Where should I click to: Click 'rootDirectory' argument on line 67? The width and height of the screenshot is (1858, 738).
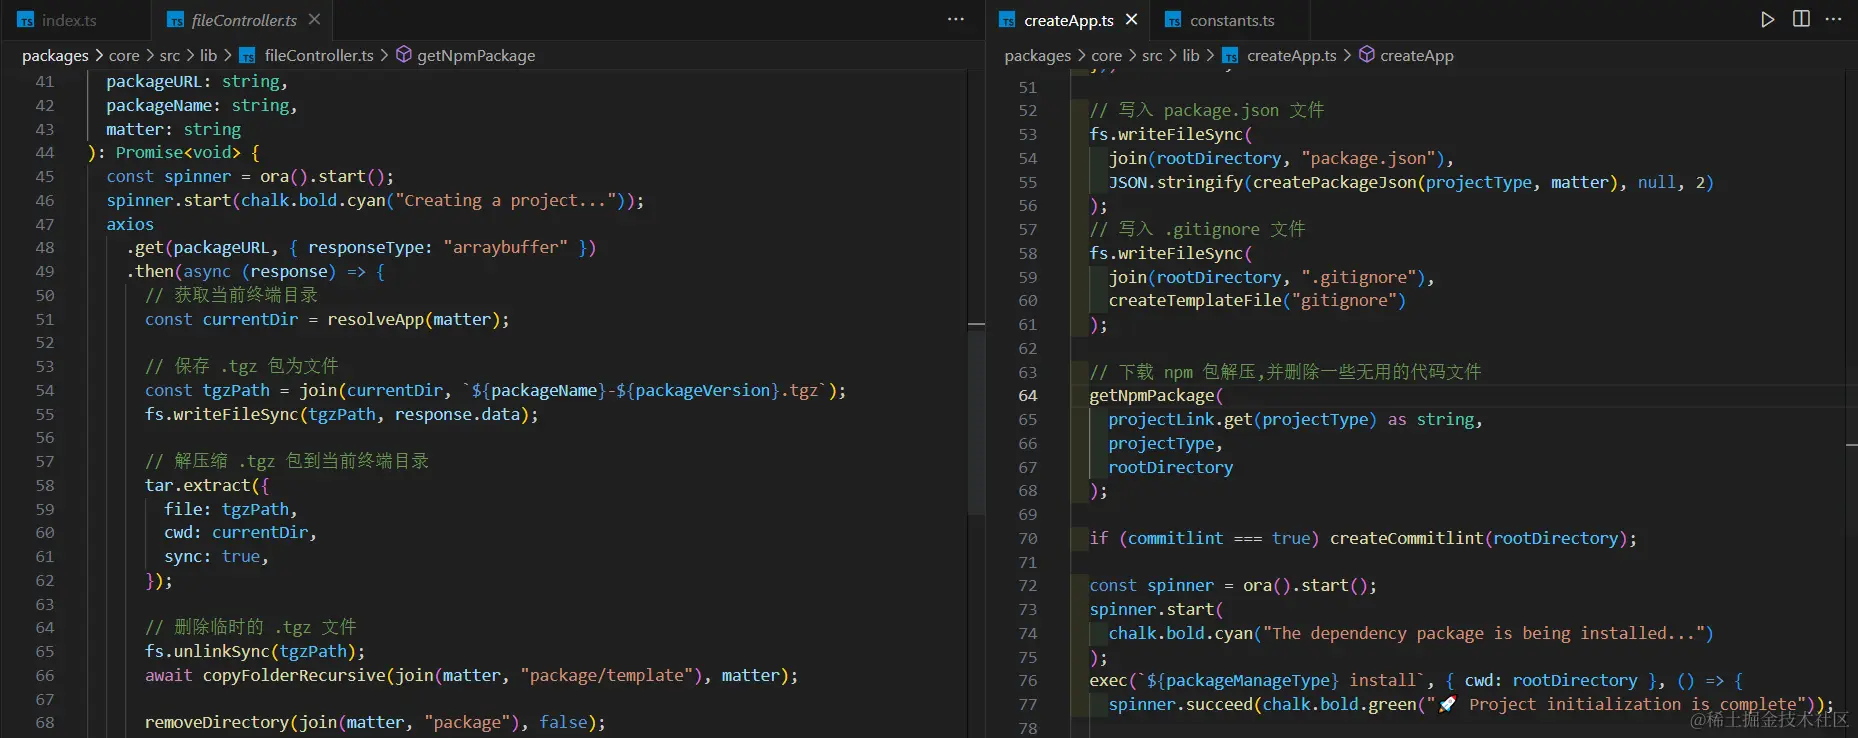pos(1170,468)
